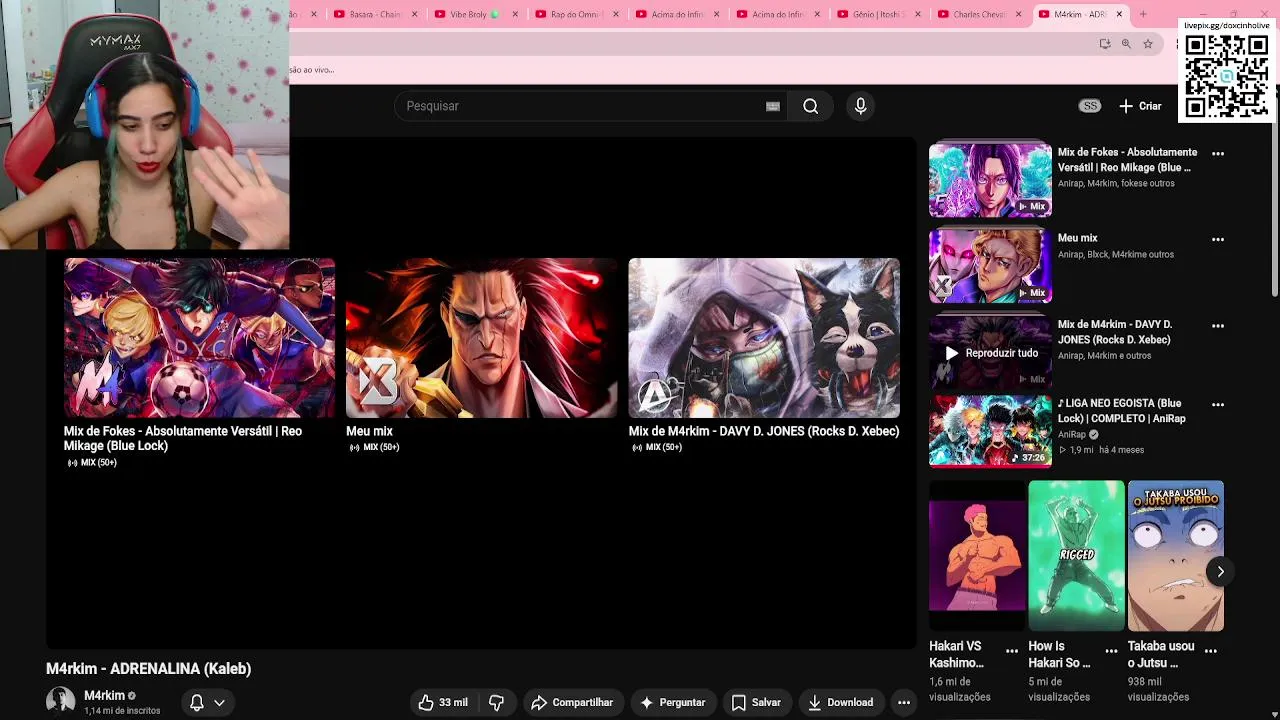Click Reproduzir tudo on Mix de M4rkim
This screenshot has width=1280, height=720.
coord(991,353)
